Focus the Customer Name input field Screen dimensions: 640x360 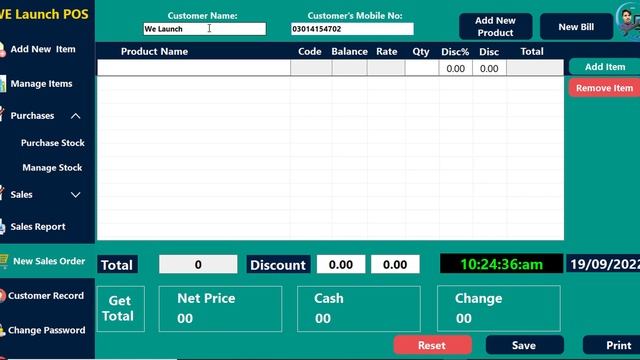(x=204, y=29)
